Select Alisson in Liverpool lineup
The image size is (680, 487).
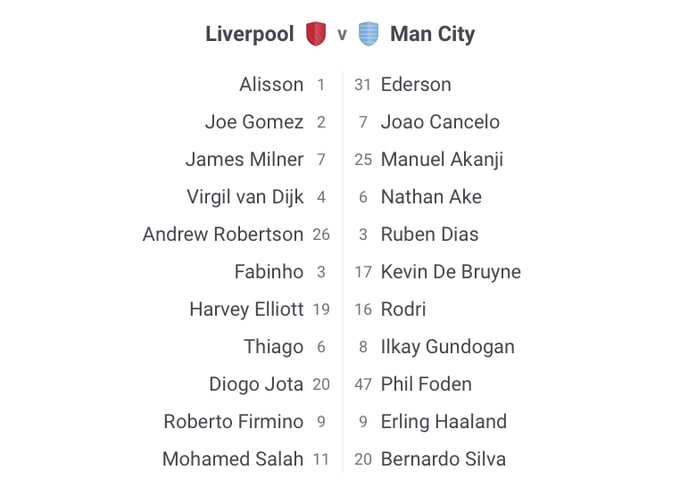pyautogui.click(x=271, y=84)
